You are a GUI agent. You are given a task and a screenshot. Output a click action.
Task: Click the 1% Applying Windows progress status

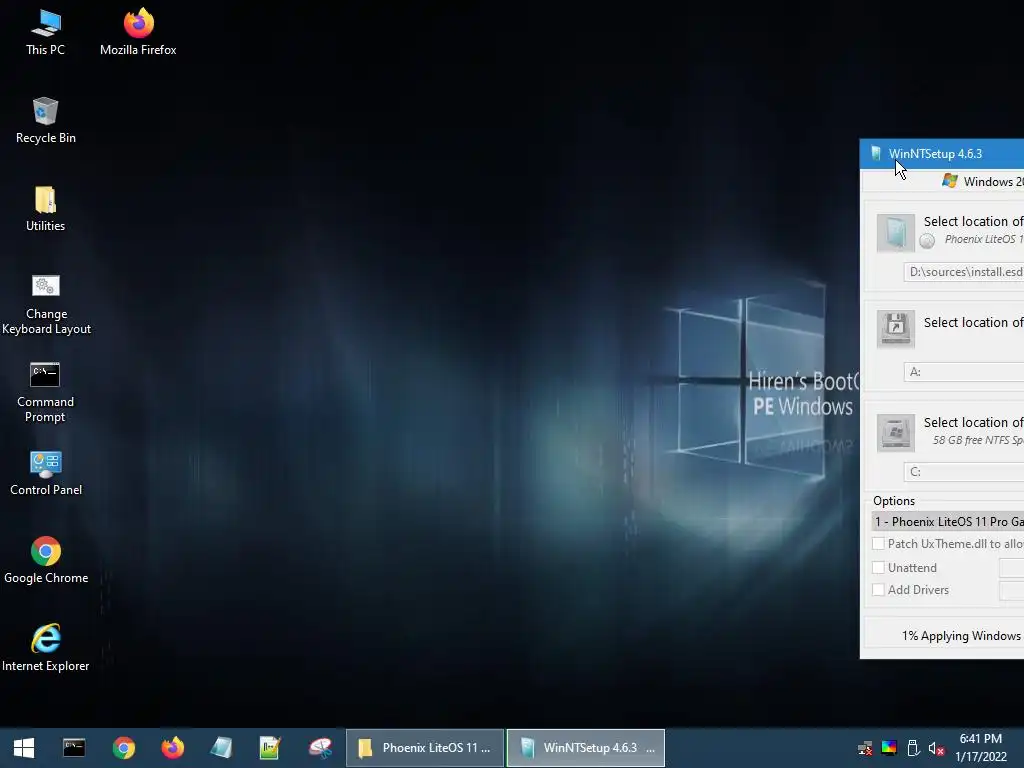tap(961, 635)
